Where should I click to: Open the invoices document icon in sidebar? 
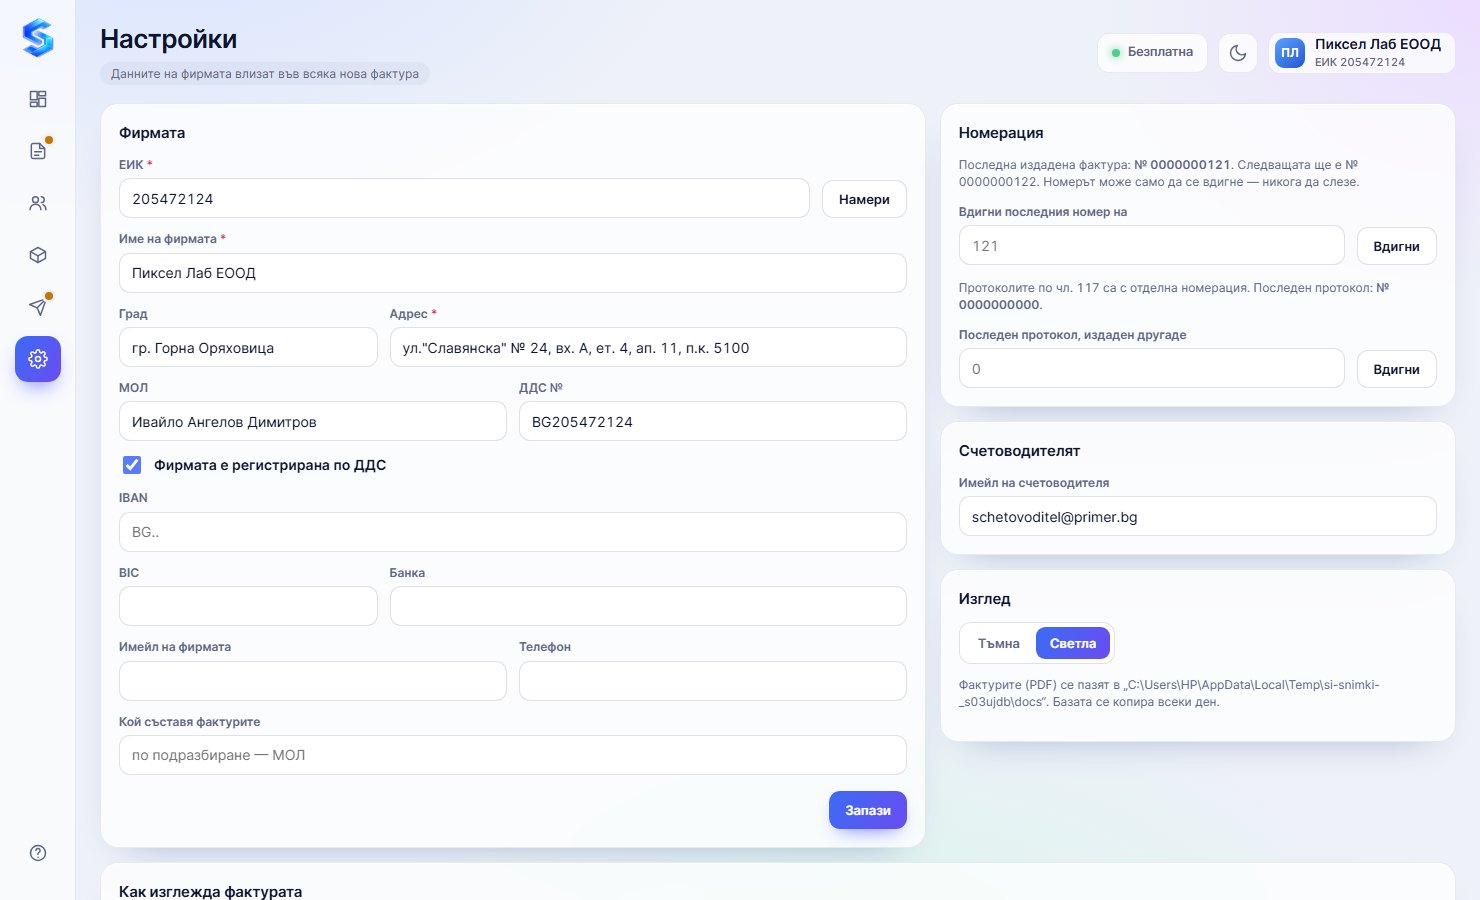pyautogui.click(x=38, y=151)
